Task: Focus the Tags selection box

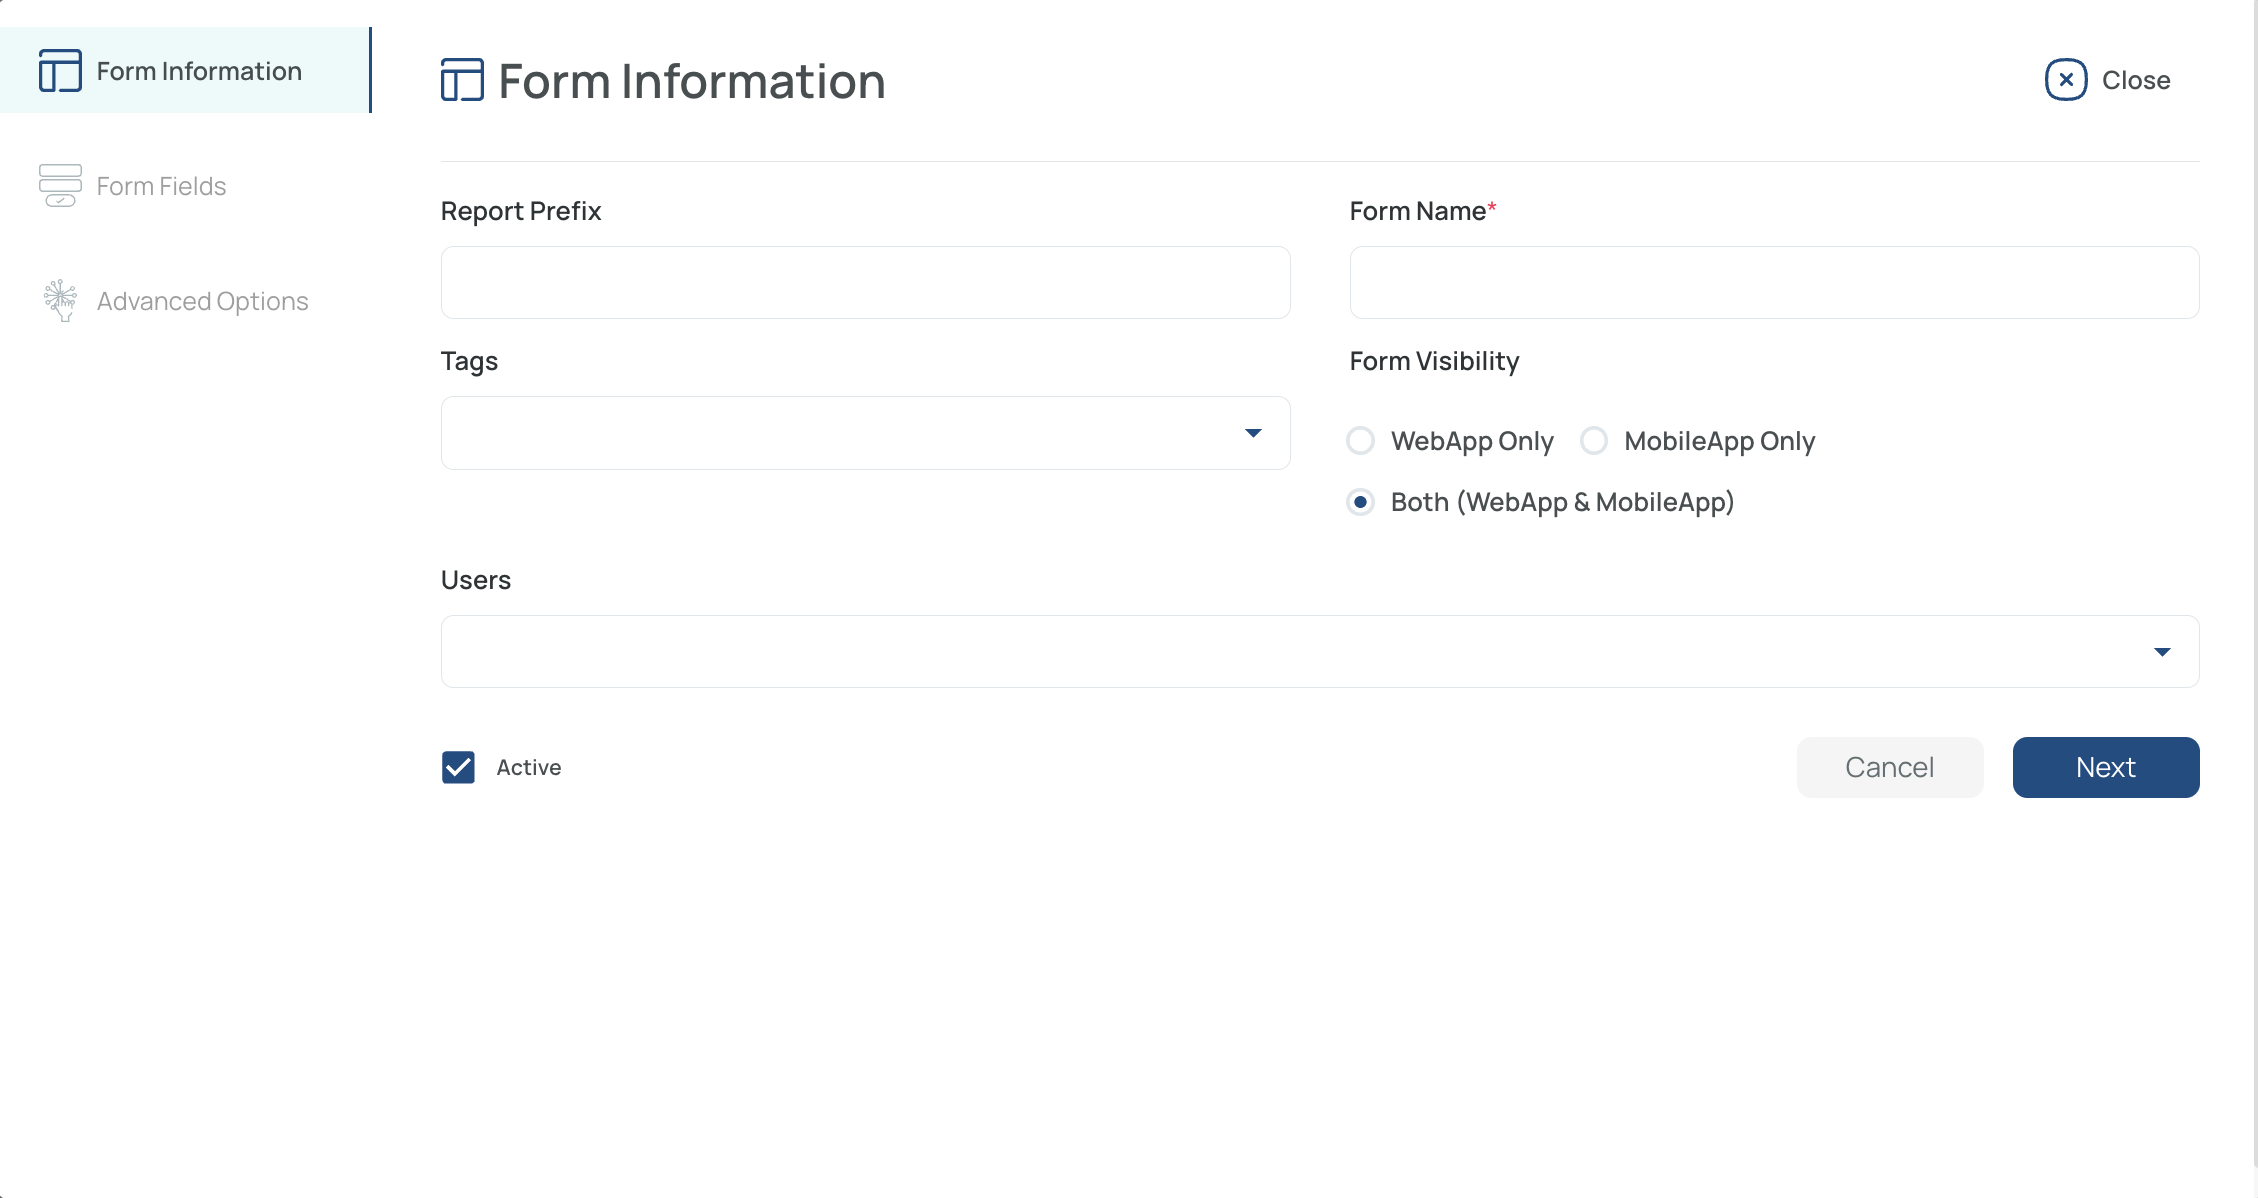Action: (865, 433)
